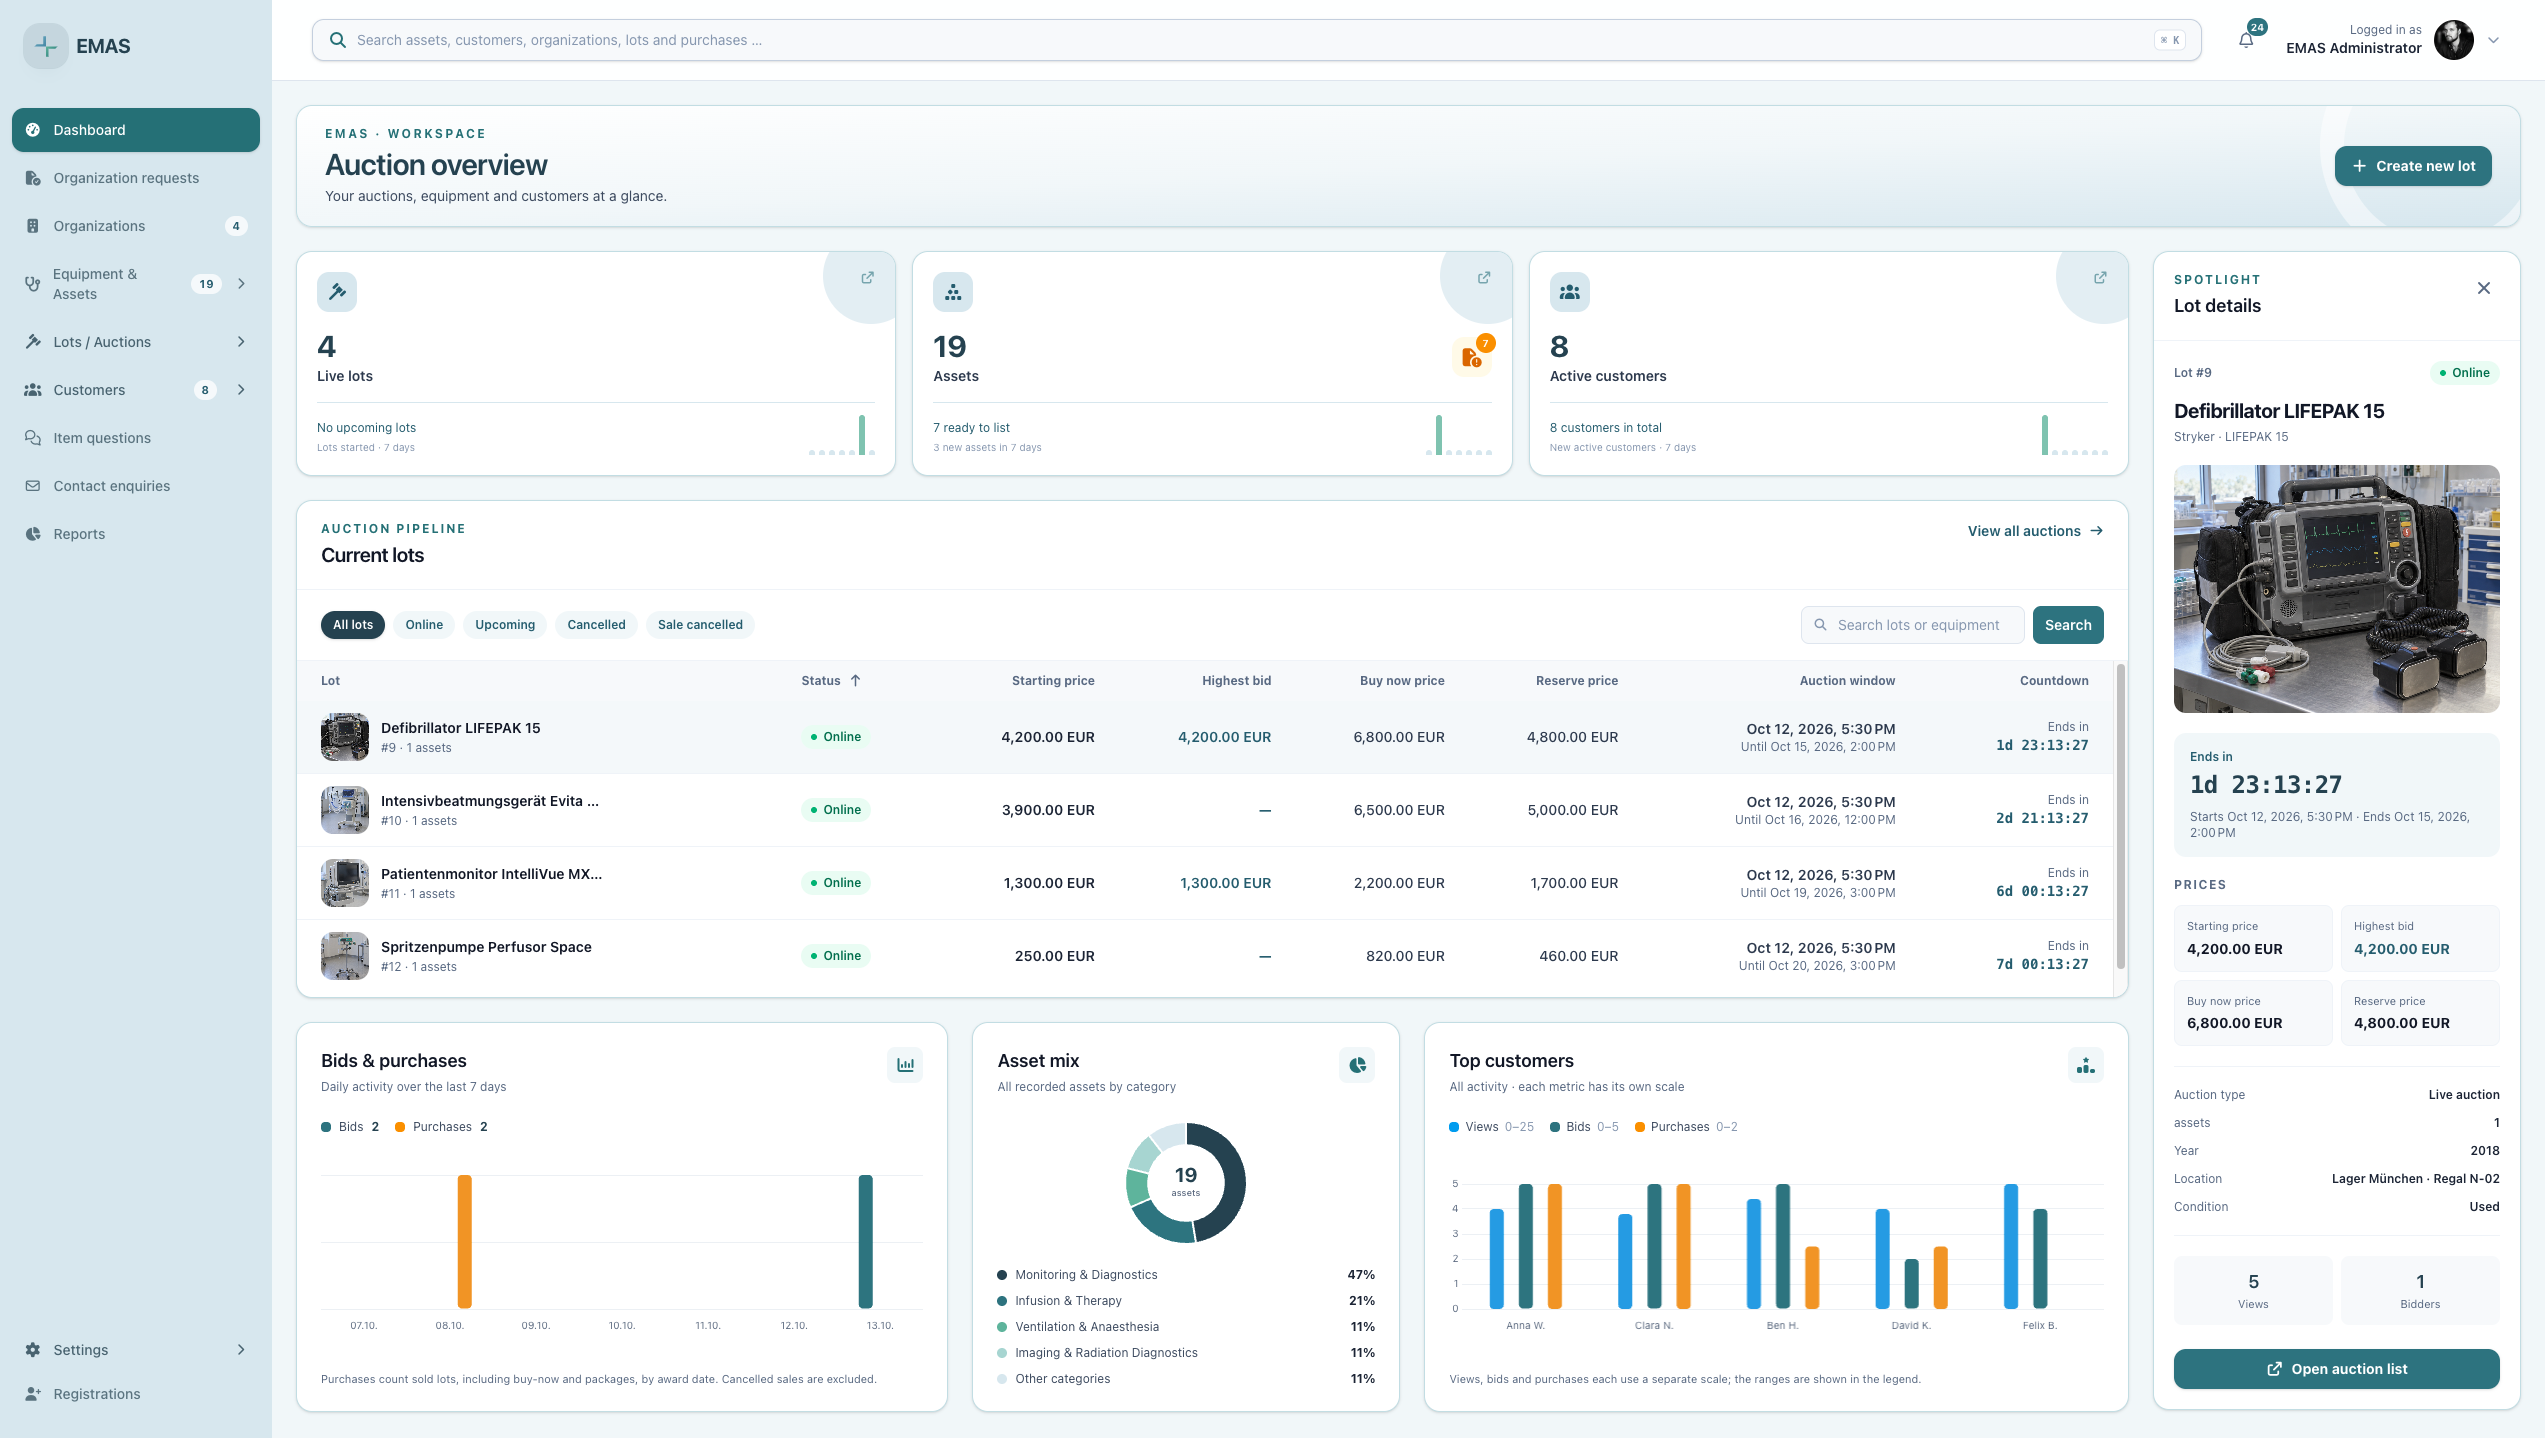Expand the Equipment & Assets sidebar chevron

[x=241, y=284]
